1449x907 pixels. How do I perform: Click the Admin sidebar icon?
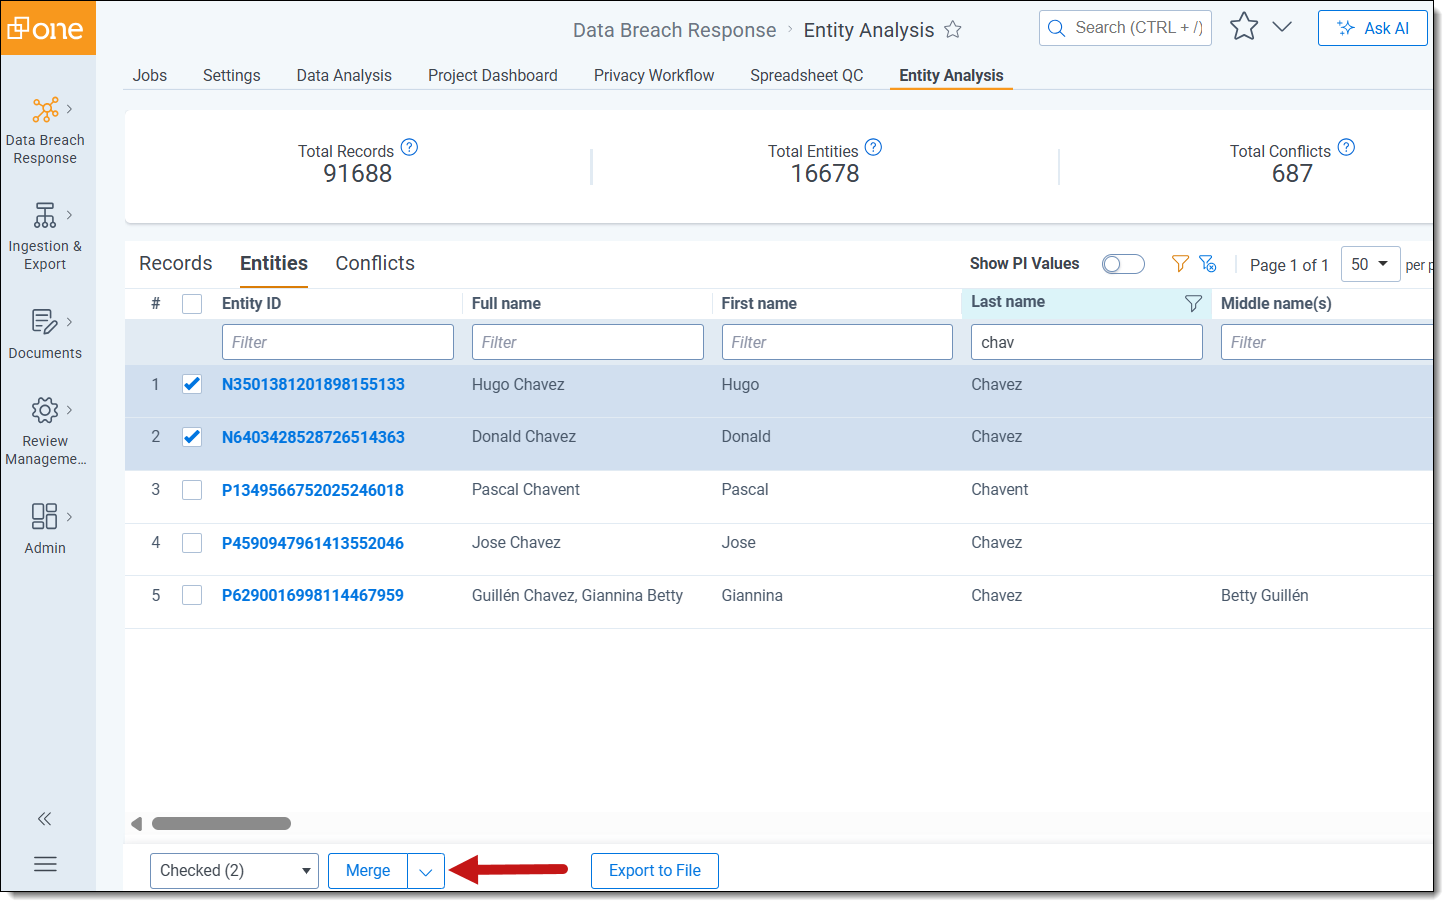click(45, 517)
